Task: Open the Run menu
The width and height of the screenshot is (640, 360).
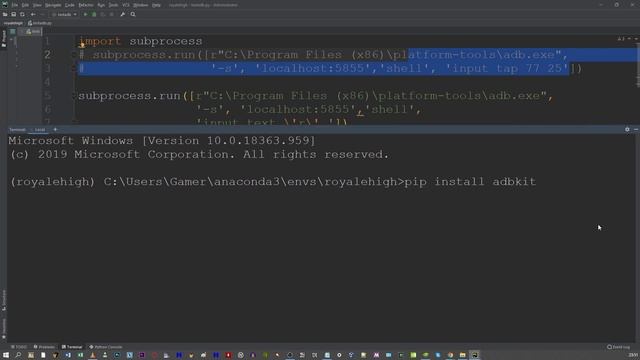Action: point(101,5)
